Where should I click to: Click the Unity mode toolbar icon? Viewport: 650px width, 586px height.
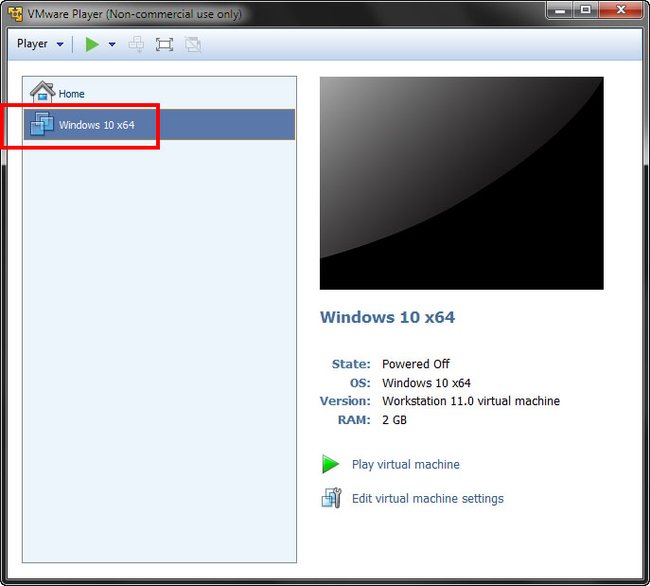[x=193, y=44]
